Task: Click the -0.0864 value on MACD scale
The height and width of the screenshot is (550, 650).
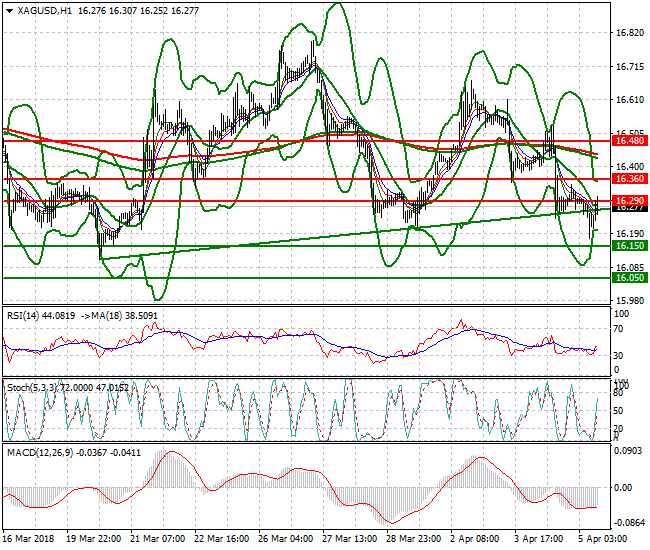Action: 628,523
